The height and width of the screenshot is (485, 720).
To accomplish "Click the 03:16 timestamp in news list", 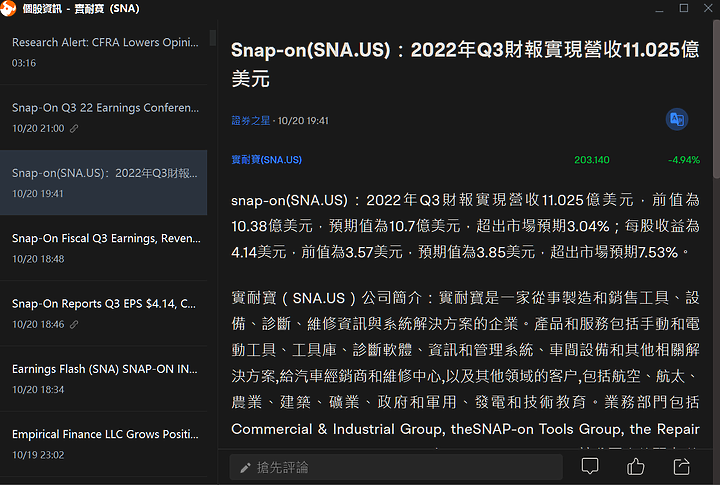I will point(24,63).
